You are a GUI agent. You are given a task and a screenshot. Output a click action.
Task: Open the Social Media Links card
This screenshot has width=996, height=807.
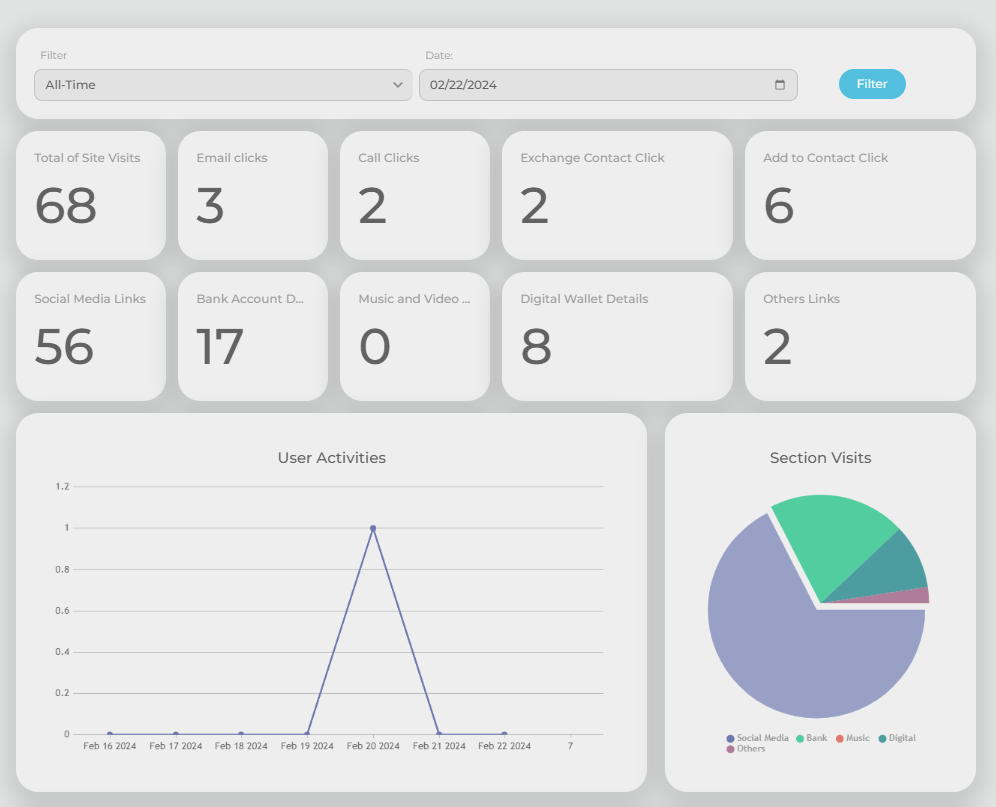click(91, 336)
